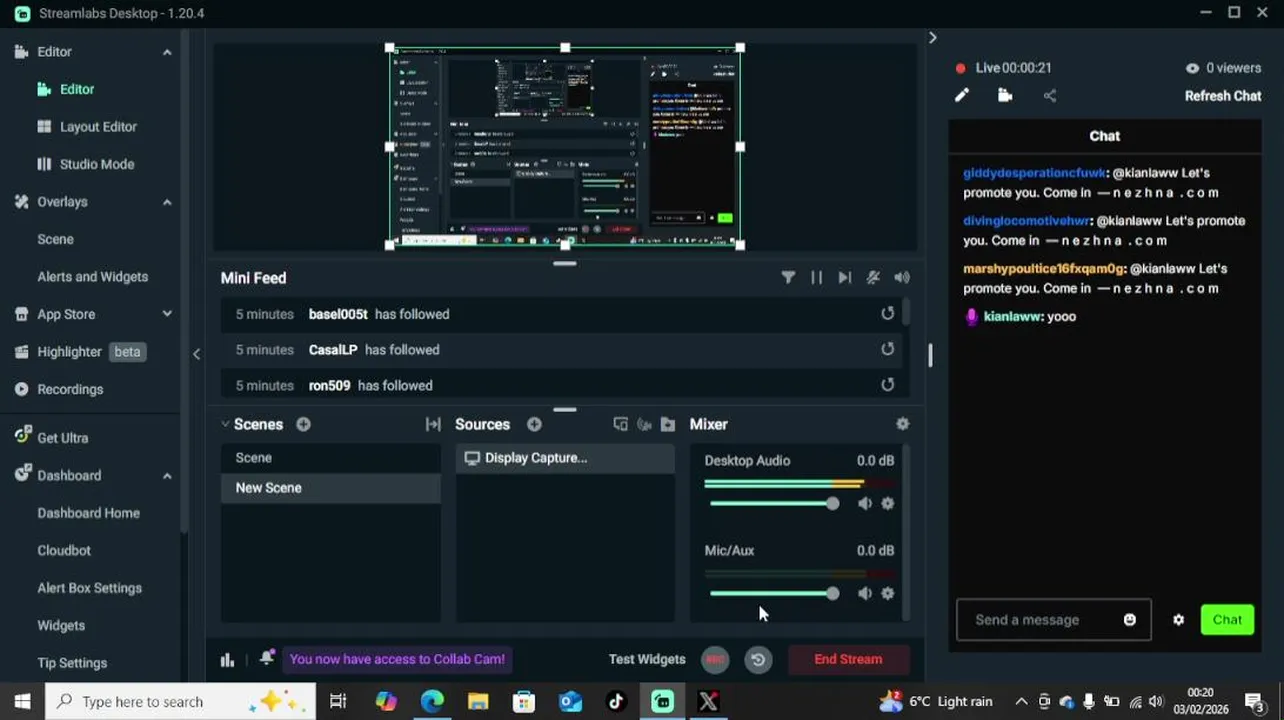This screenshot has width=1284, height=720.
Task: Replay the basel005t follow alert
Action: click(887, 314)
